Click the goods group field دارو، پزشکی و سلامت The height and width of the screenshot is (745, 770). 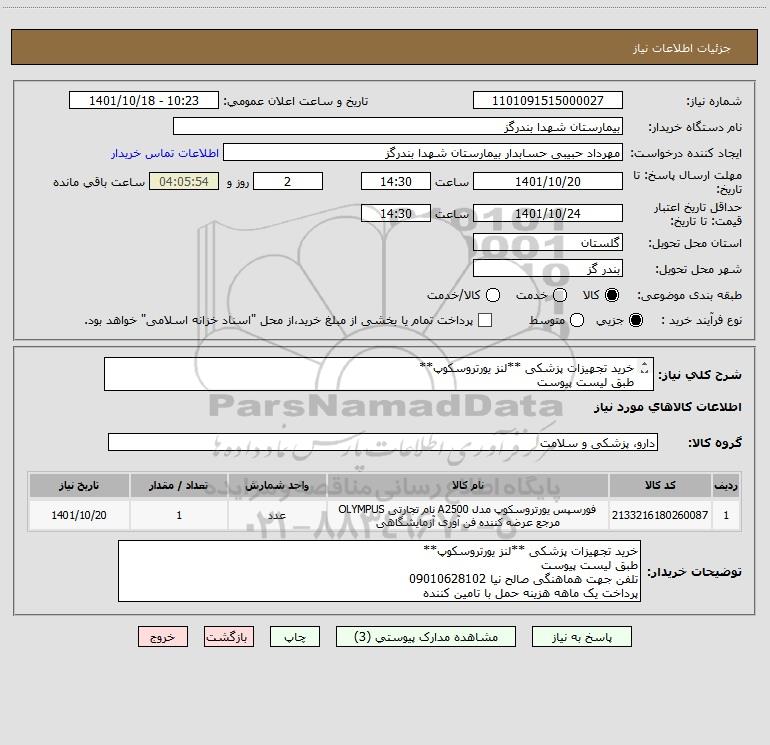pos(383,442)
